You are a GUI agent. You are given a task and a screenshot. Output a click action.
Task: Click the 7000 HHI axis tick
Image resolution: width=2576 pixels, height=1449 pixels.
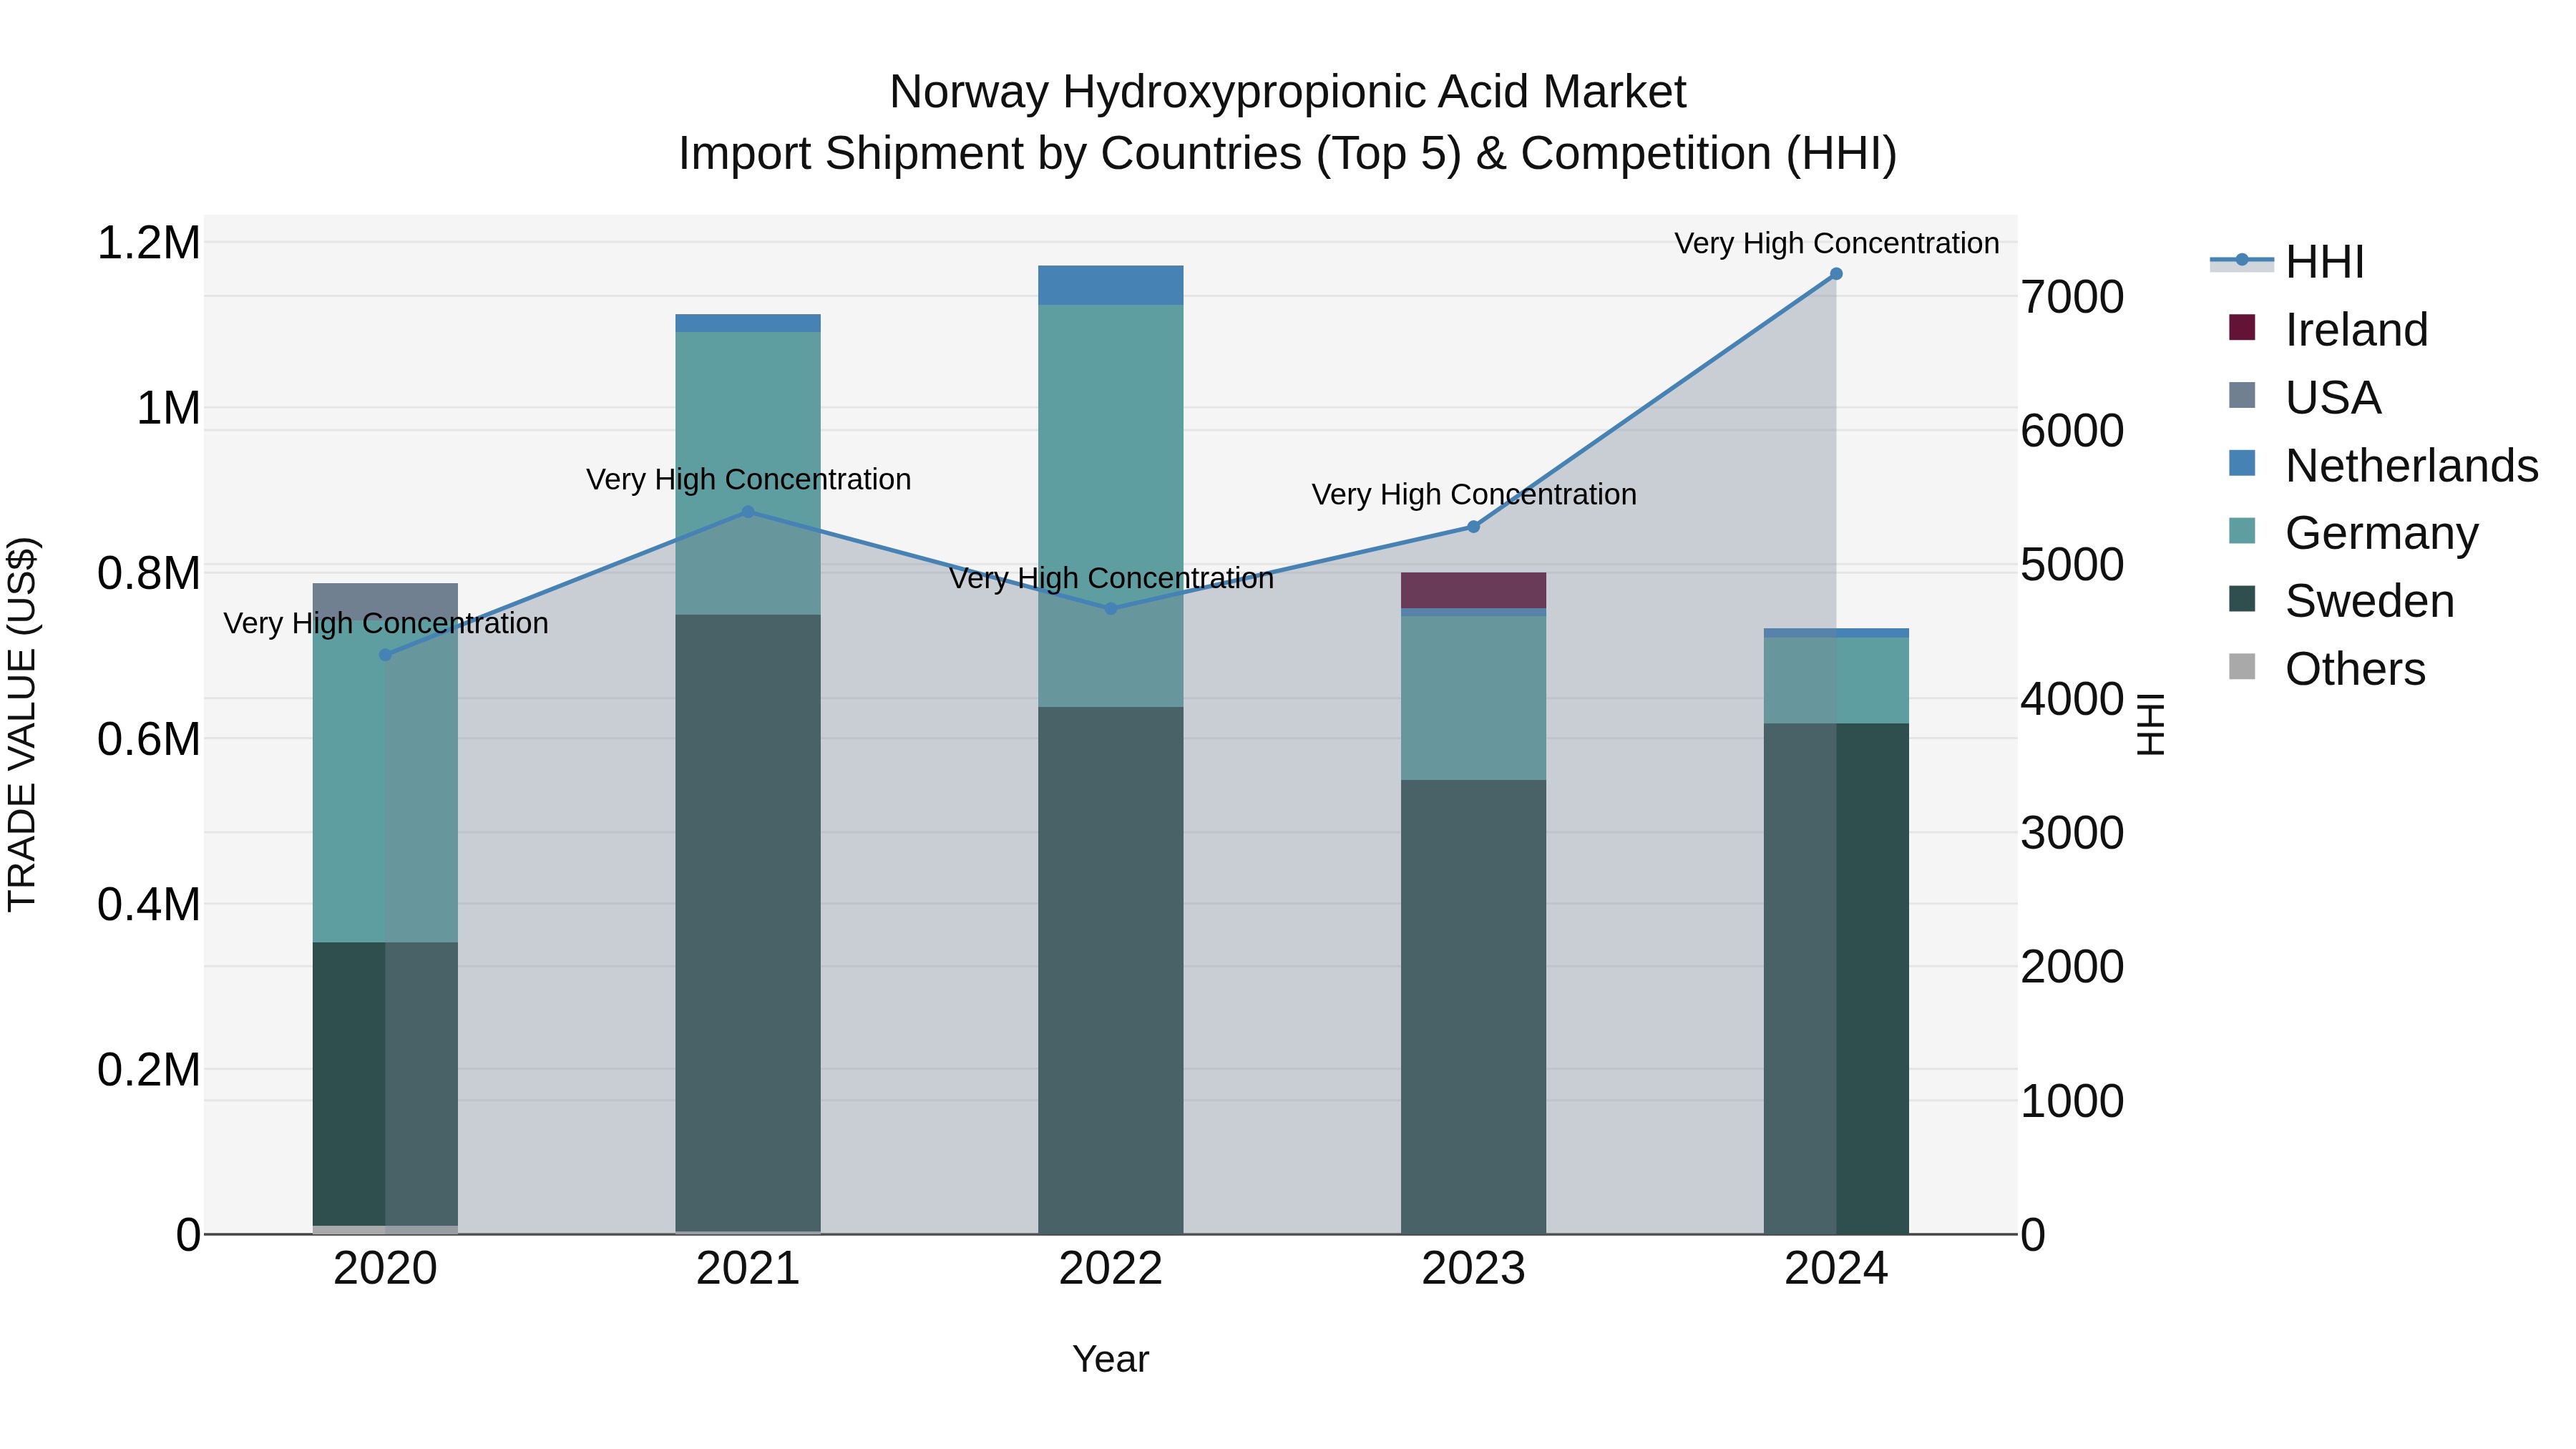point(2072,297)
